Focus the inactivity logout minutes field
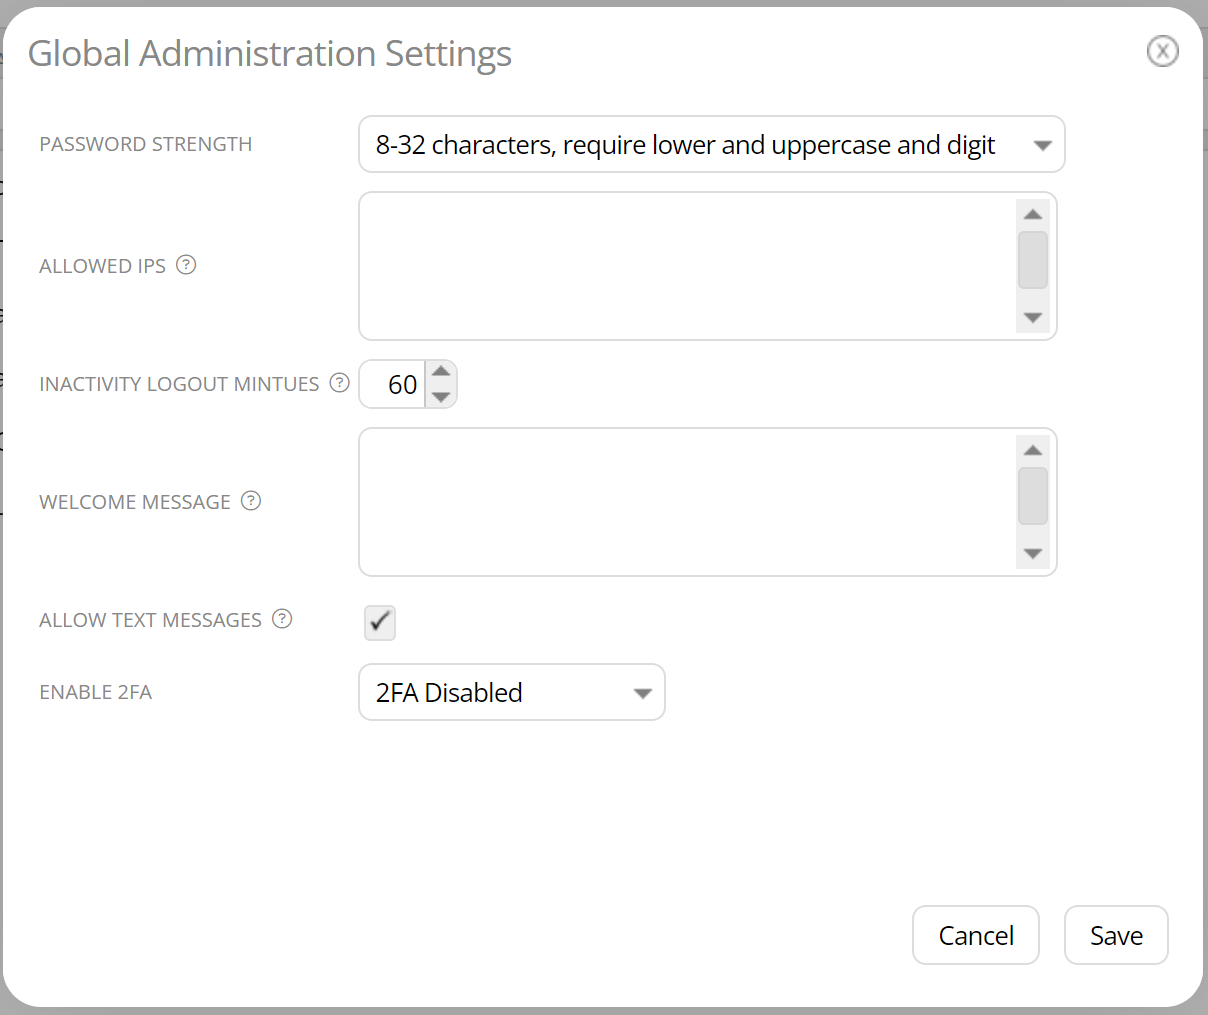This screenshot has width=1208, height=1015. coord(393,385)
